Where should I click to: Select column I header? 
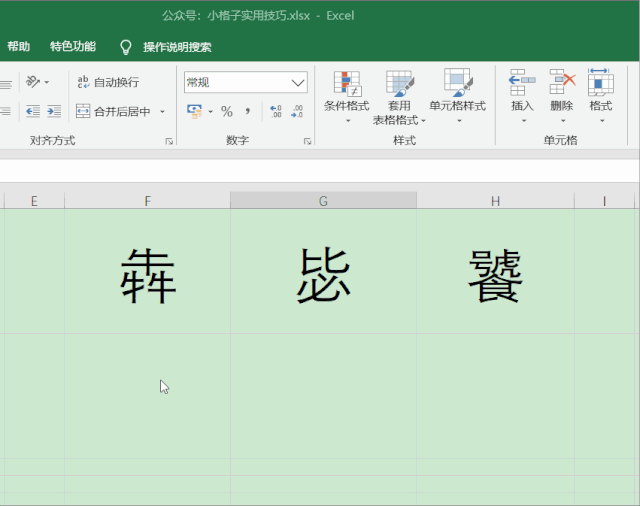tap(604, 201)
